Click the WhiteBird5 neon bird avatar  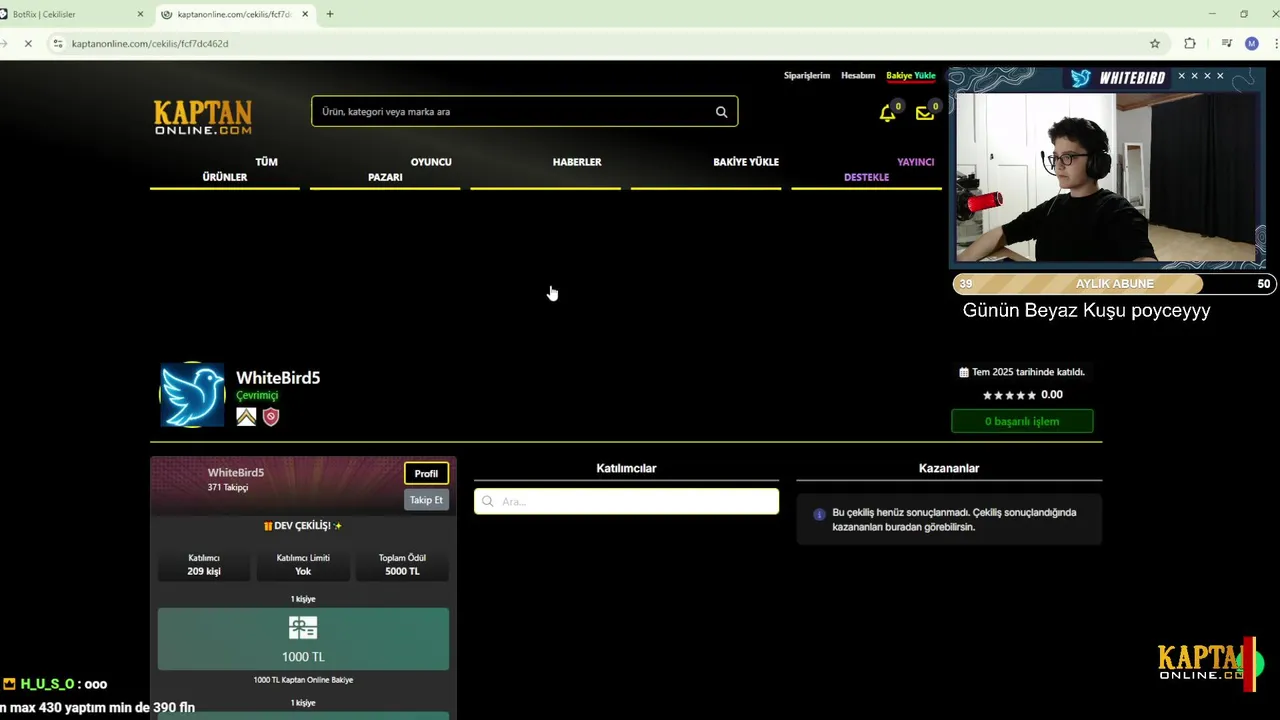(x=193, y=395)
